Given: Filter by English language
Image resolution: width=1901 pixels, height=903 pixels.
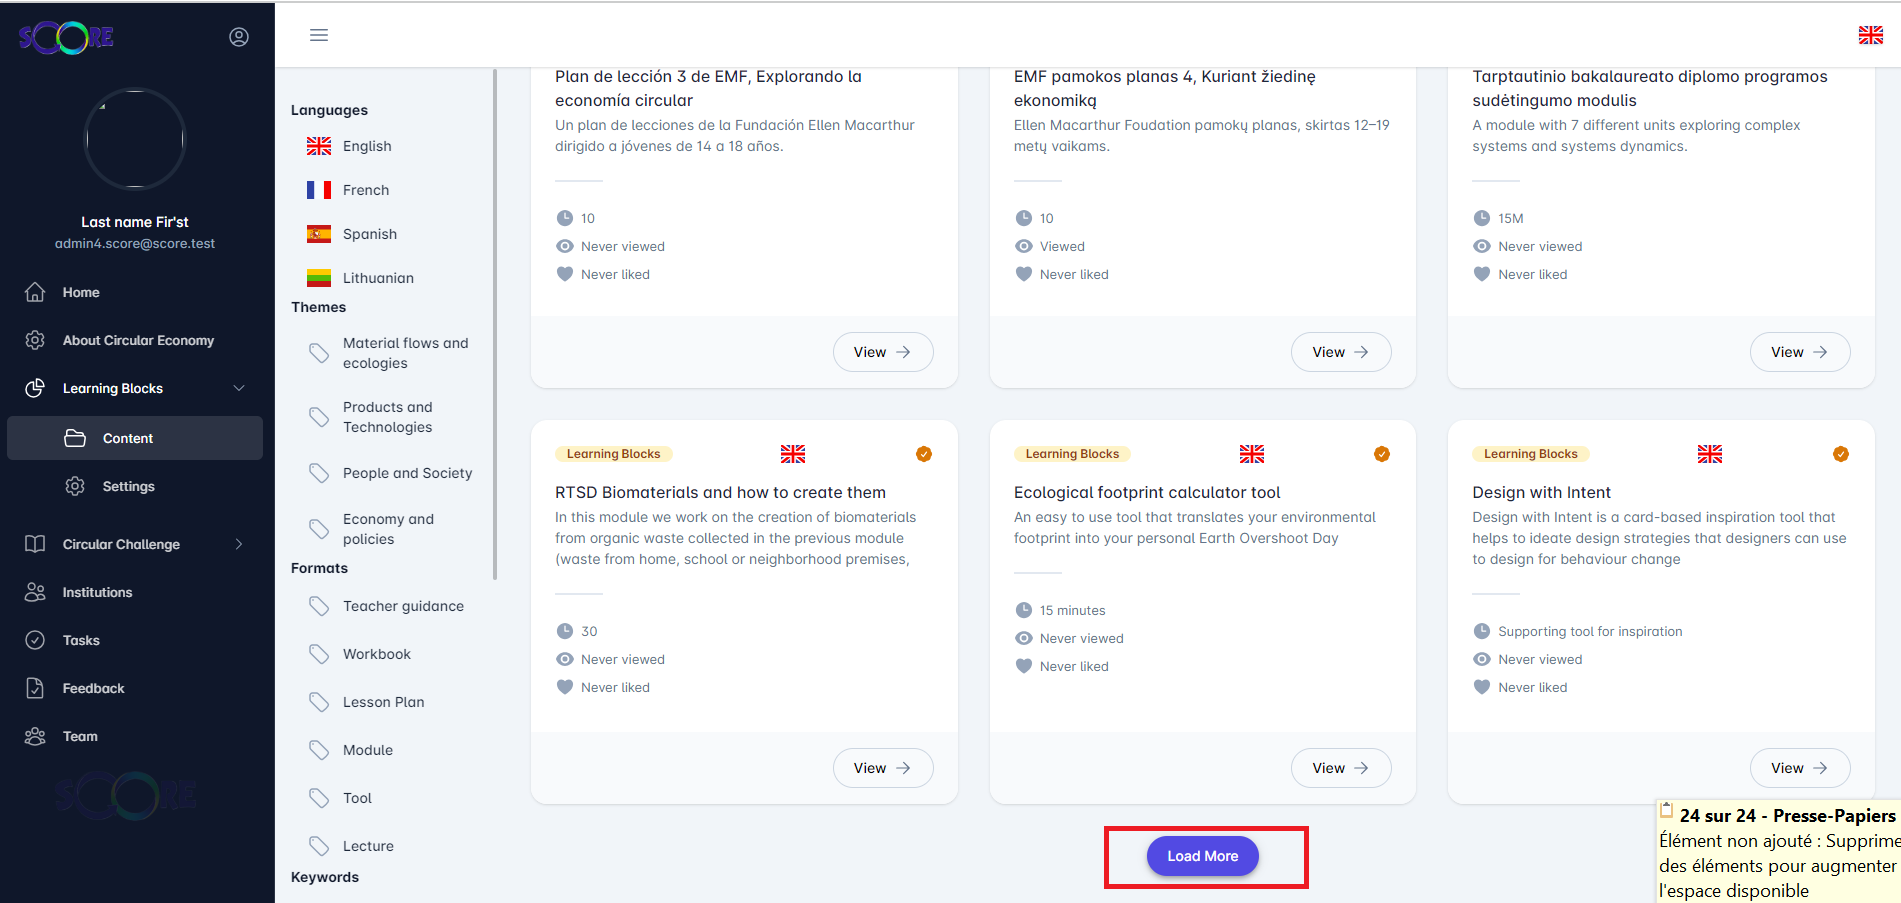Looking at the screenshot, I should click(366, 146).
